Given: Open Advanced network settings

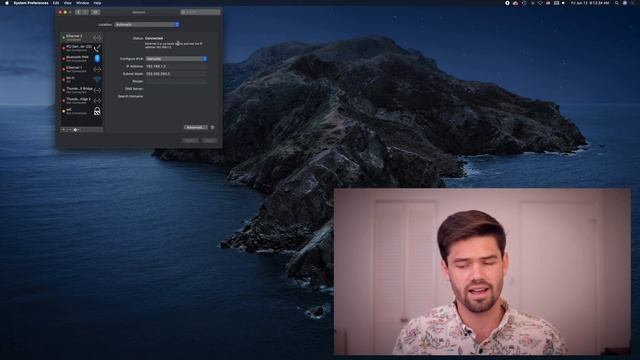Looking at the screenshot, I should tap(195, 127).
